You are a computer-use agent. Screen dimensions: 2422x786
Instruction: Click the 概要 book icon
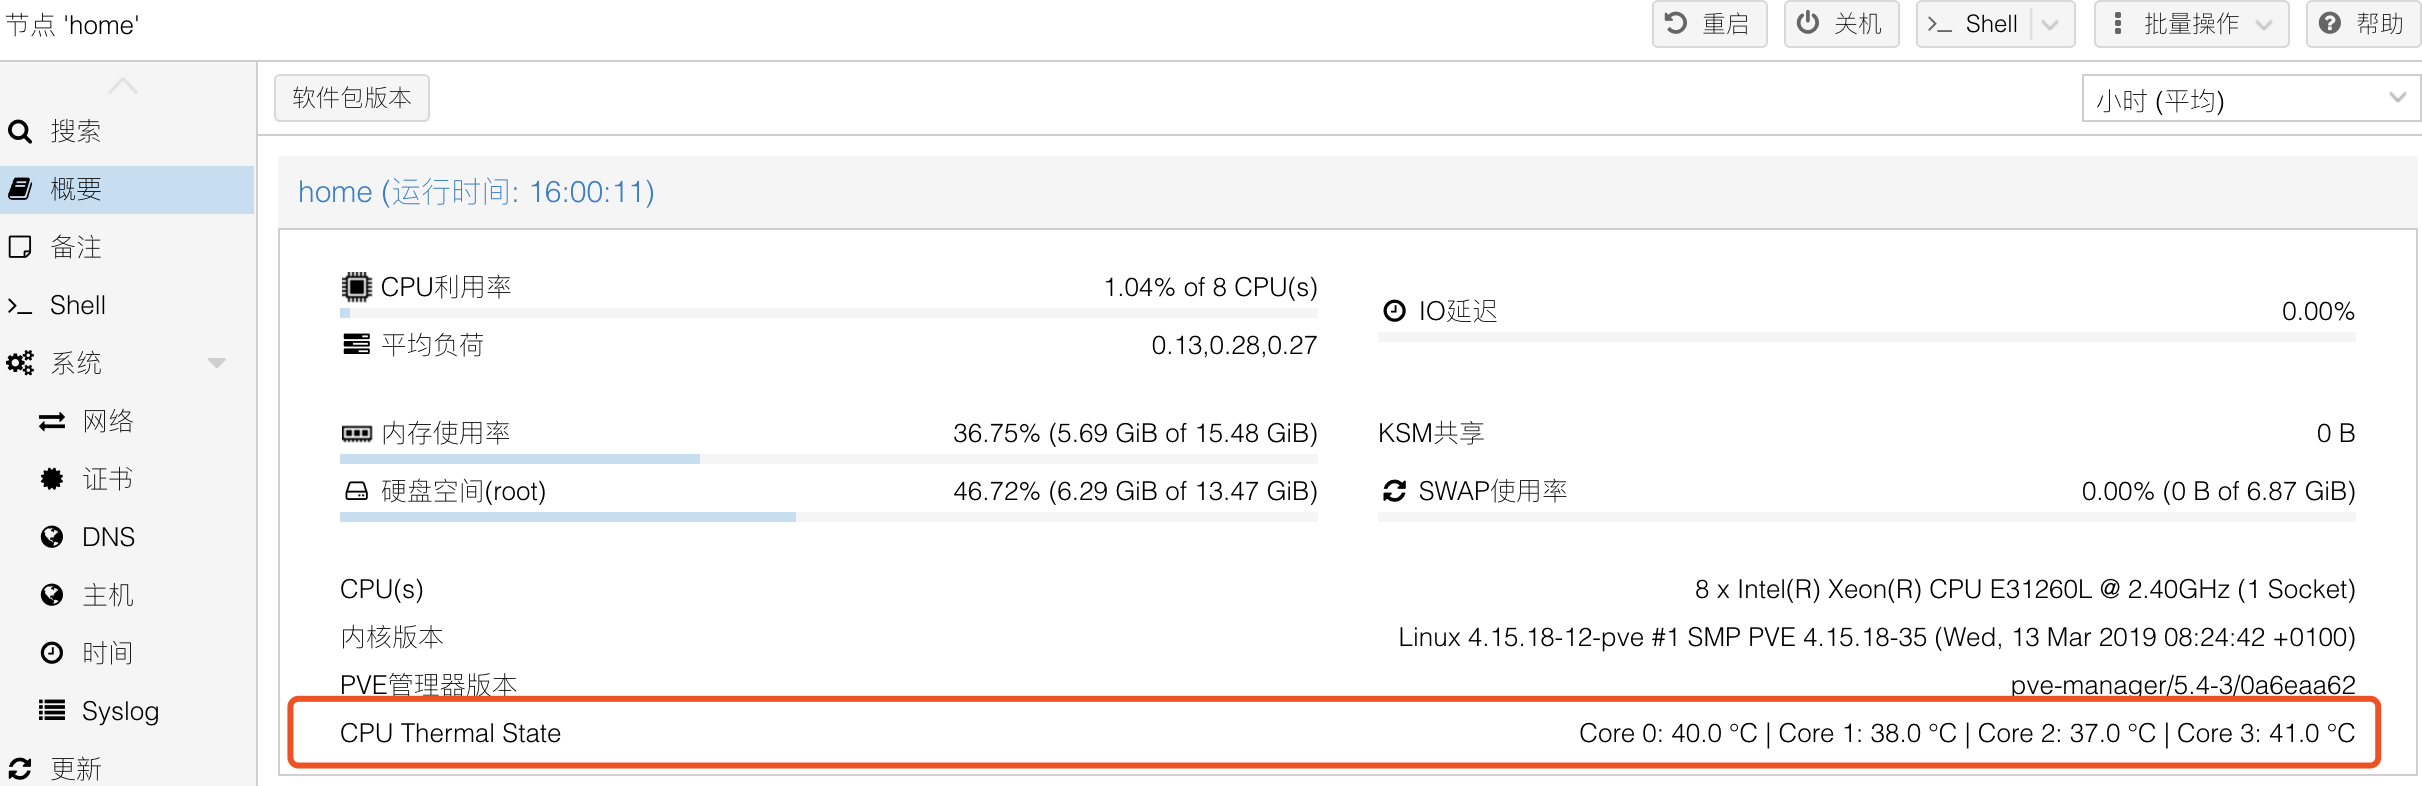[x=20, y=189]
